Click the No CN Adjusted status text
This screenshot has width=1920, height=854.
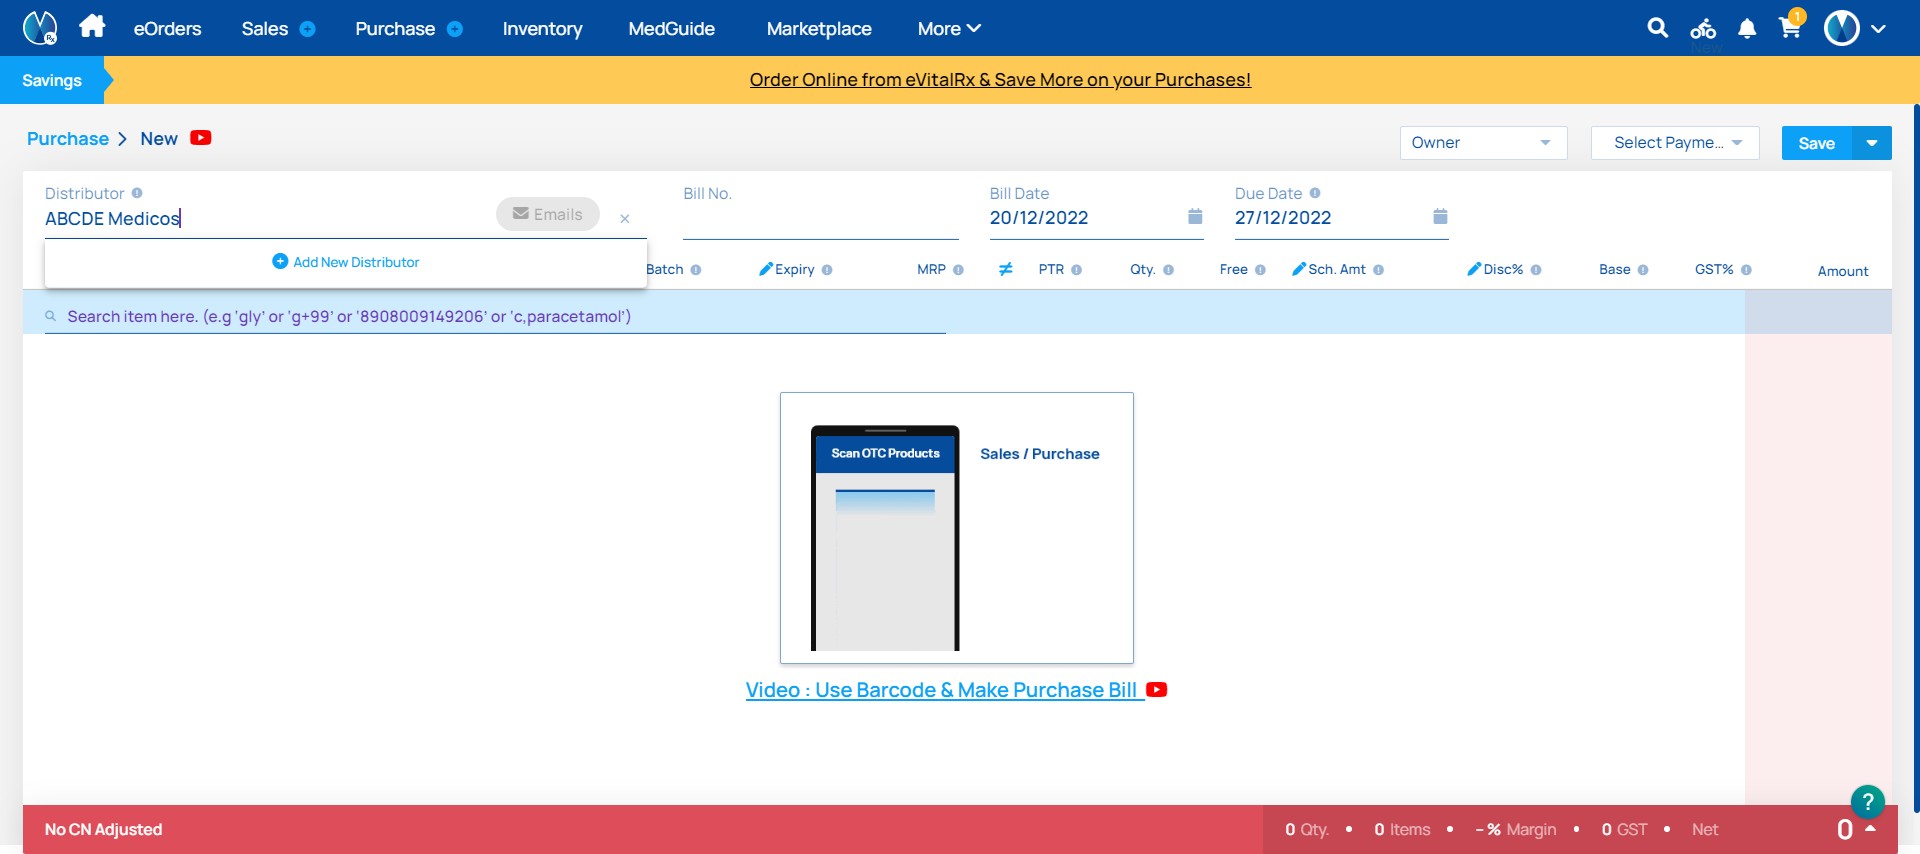[x=103, y=829]
